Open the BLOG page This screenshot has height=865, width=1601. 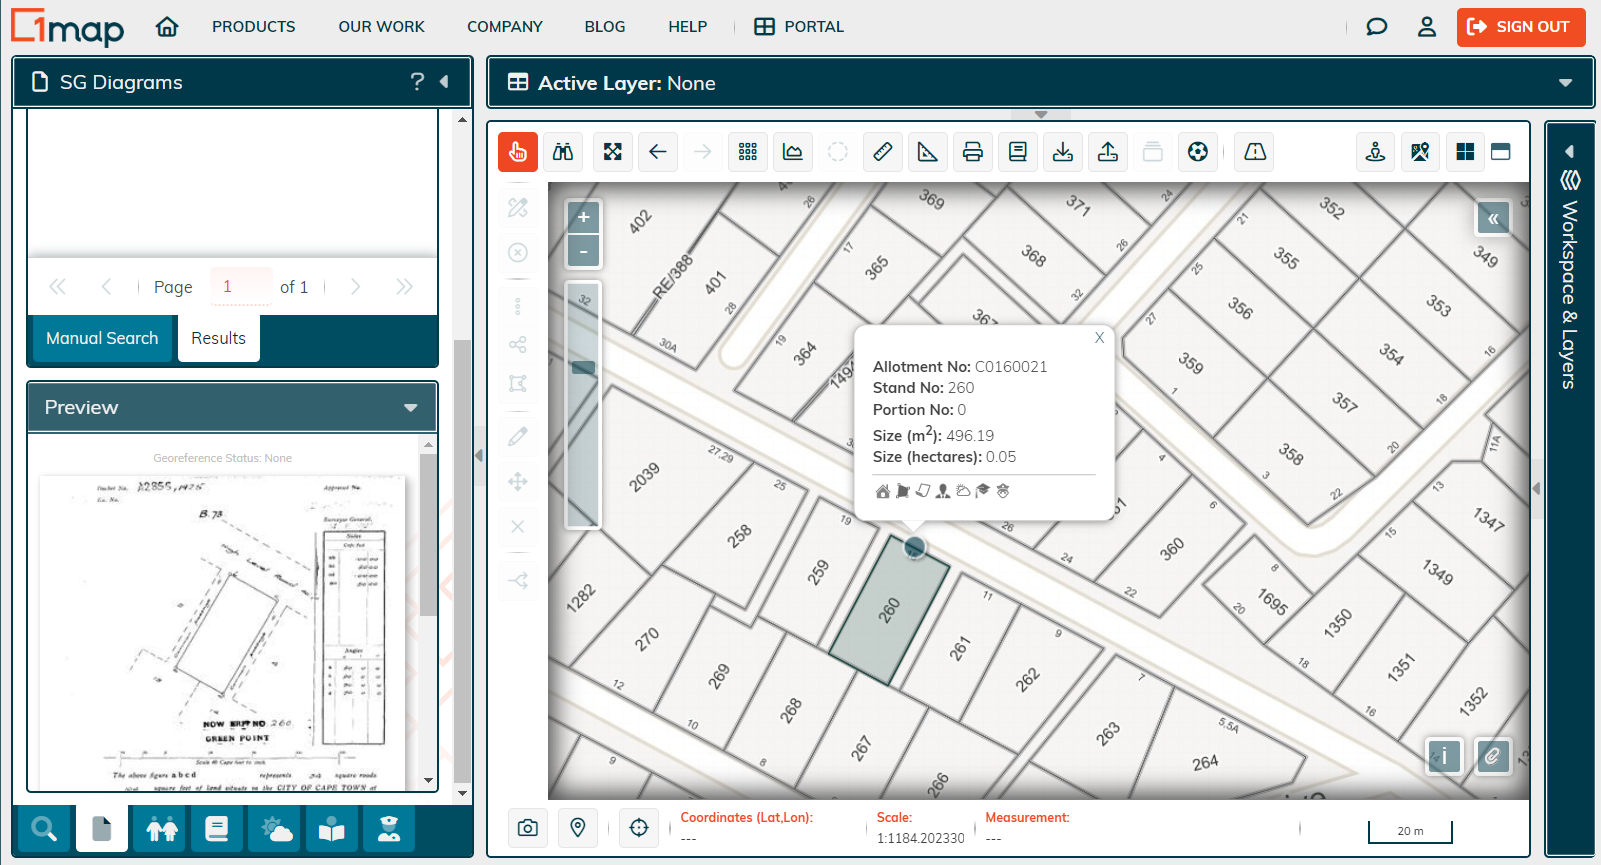(605, 27)
